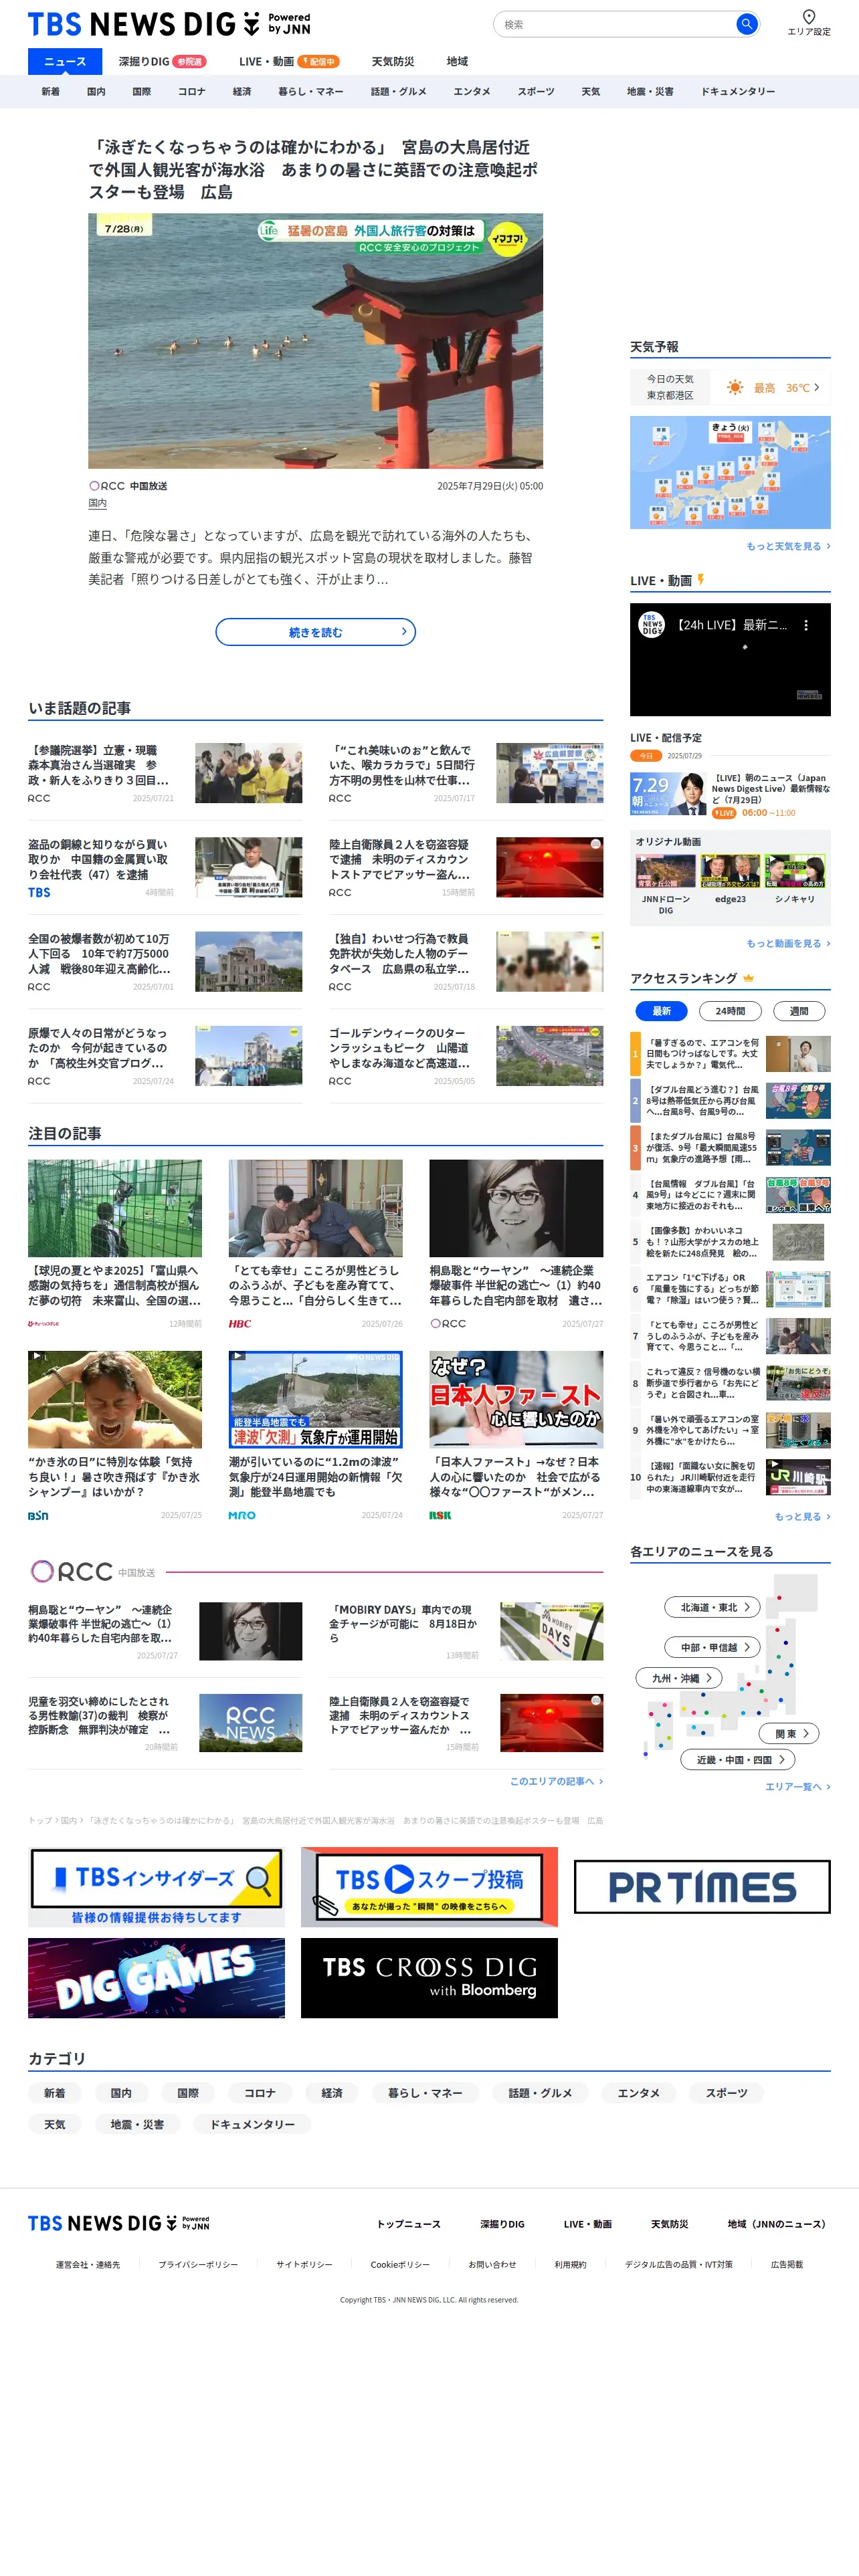Click the 続きを読む button
Image resolution: width=859 pixels, height=2576 pixels.
[315, 632]
